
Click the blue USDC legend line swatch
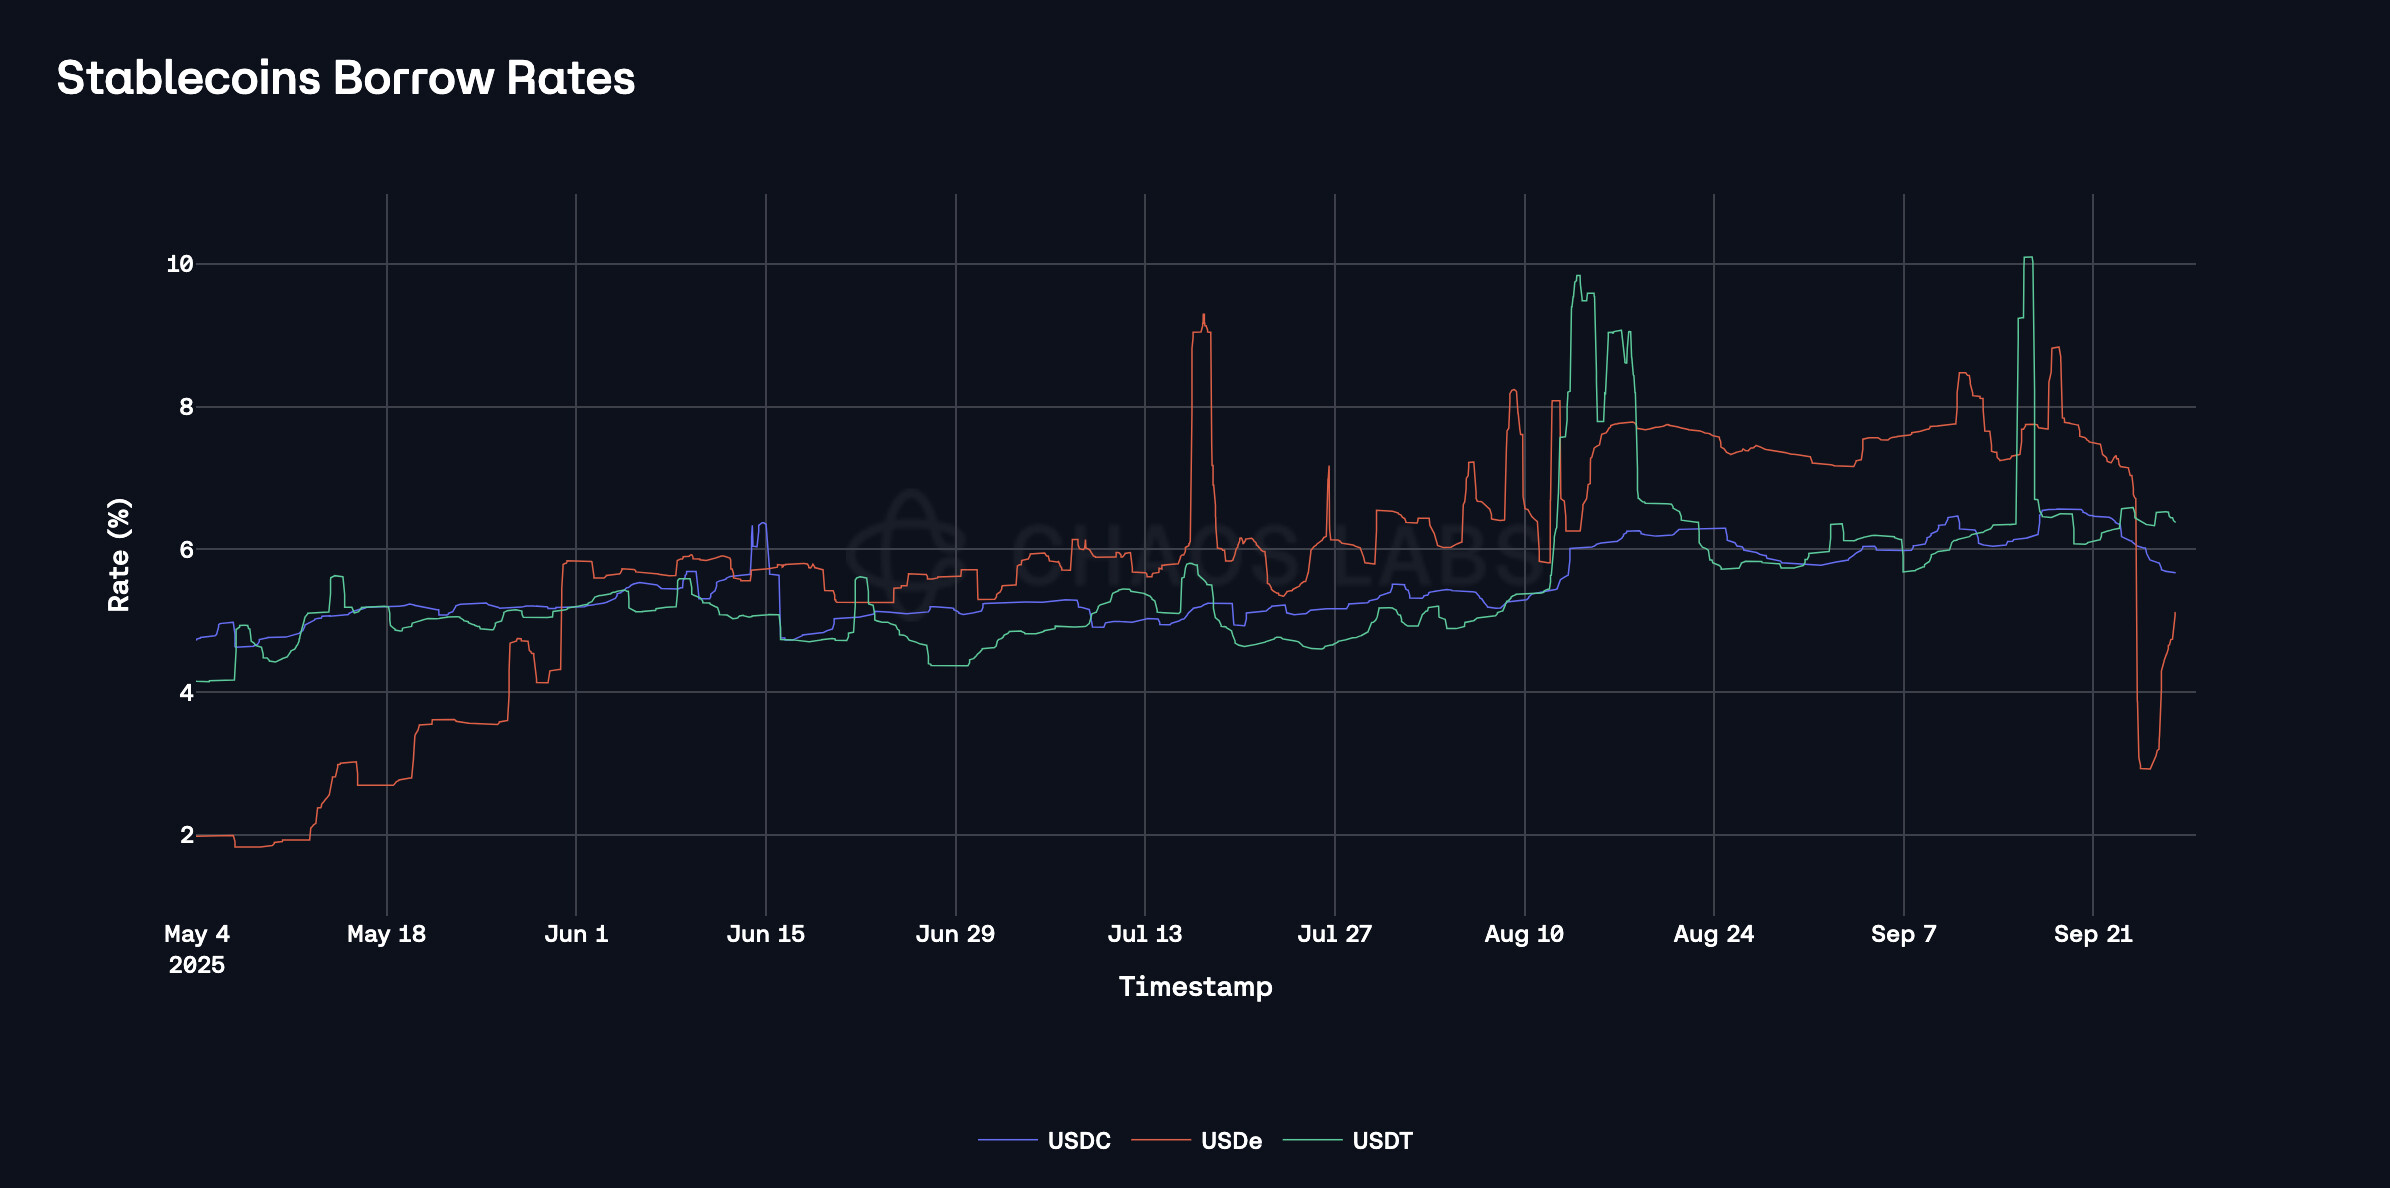coord(1007,1140)
